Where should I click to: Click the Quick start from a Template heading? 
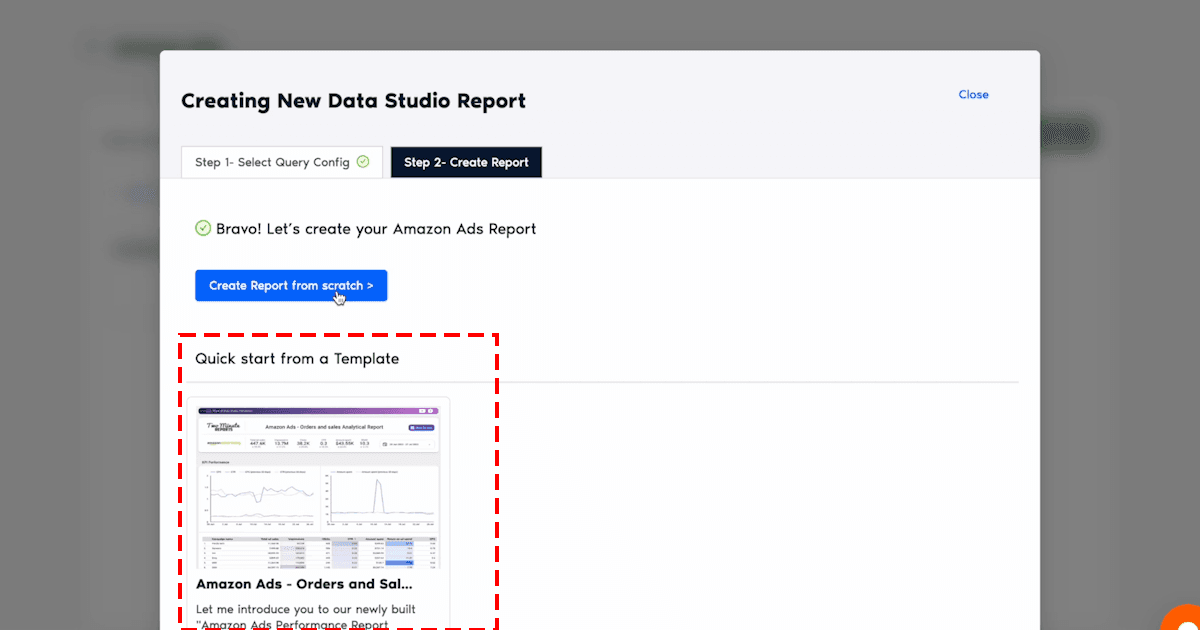point(297,359)
